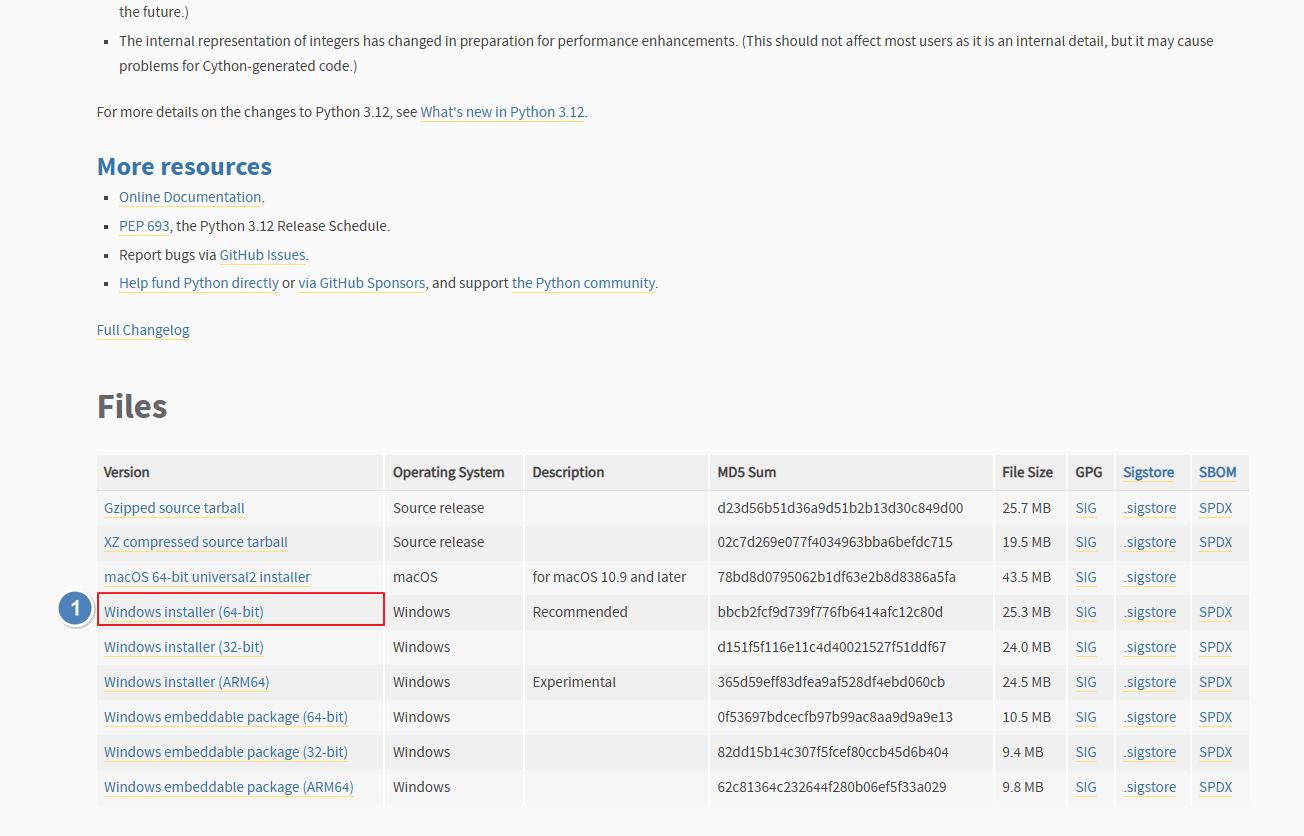The width and height of the screenshot is (1304, 836).
Task: Open What's new in Python 3.12 link
Action: pos(502,112)
